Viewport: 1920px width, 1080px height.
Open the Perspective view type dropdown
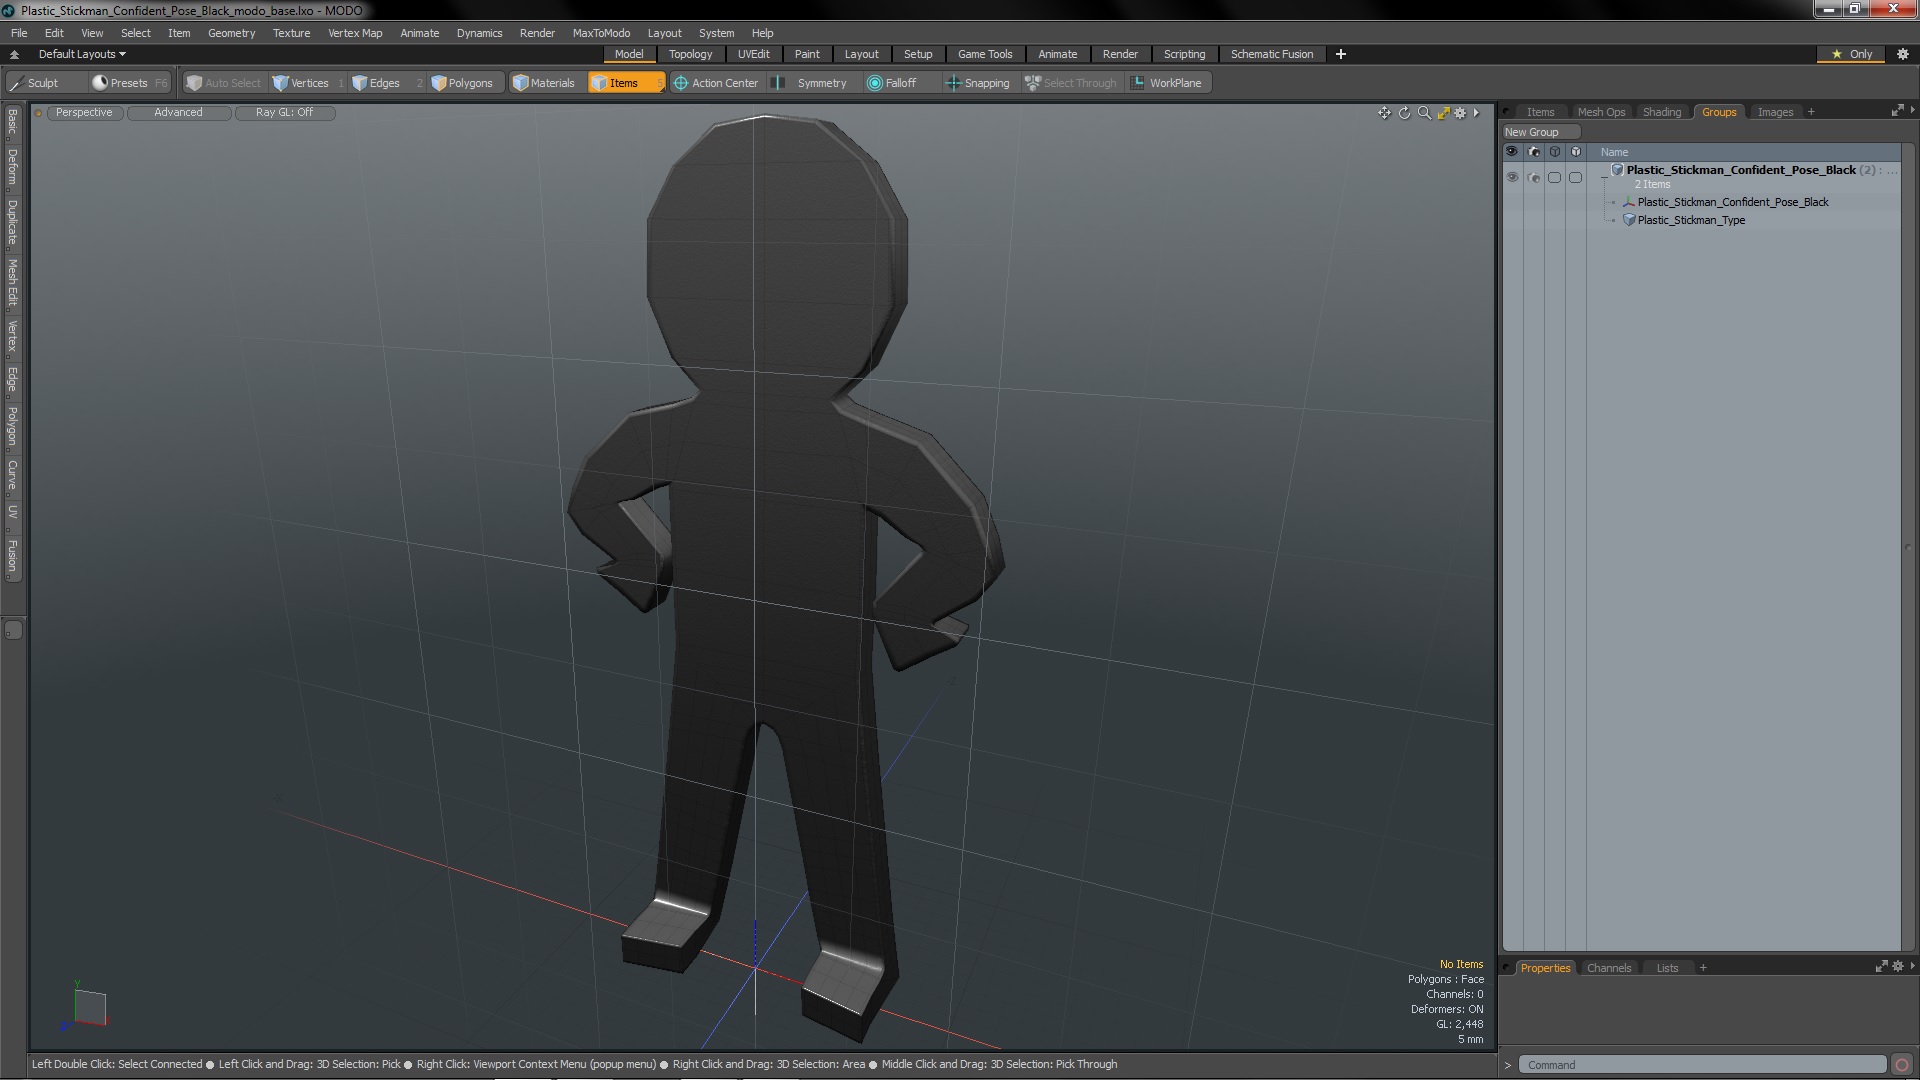[x=84, y=112]
